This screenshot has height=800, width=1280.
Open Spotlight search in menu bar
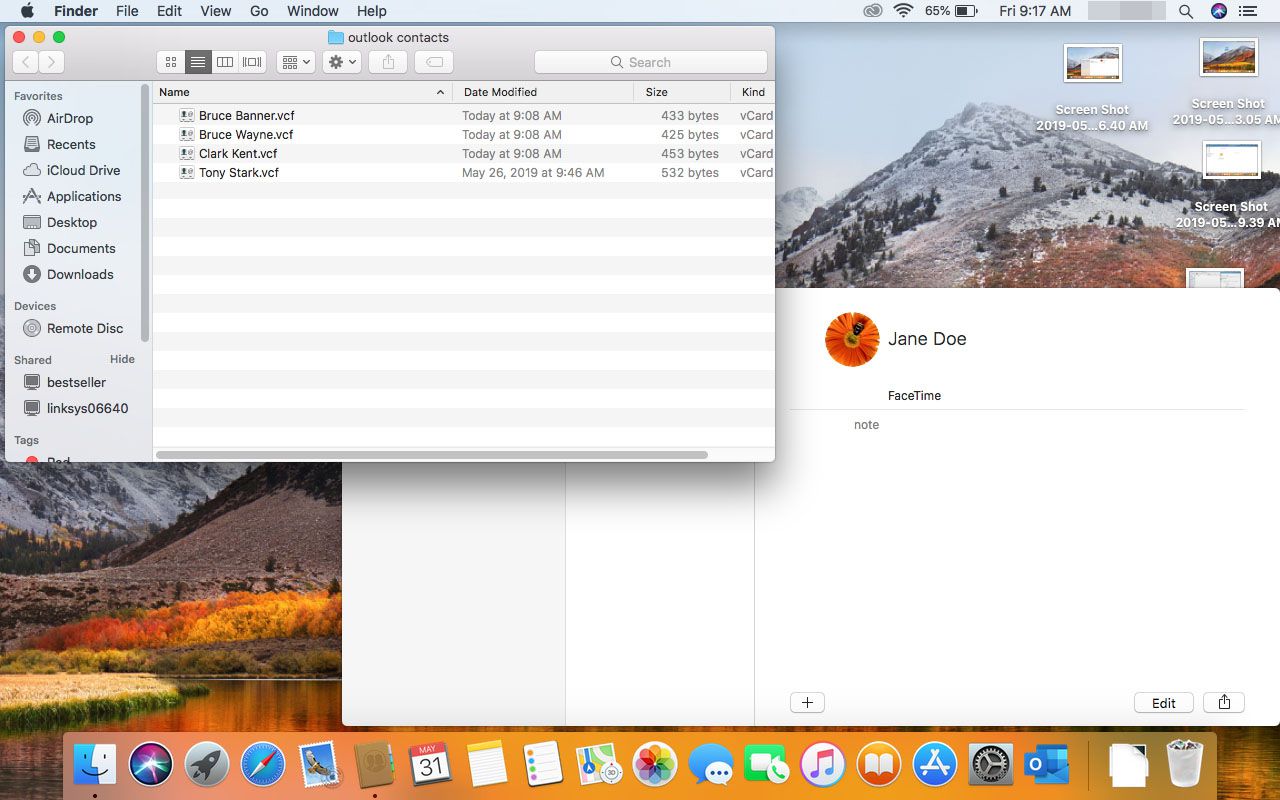(1186, 11)
